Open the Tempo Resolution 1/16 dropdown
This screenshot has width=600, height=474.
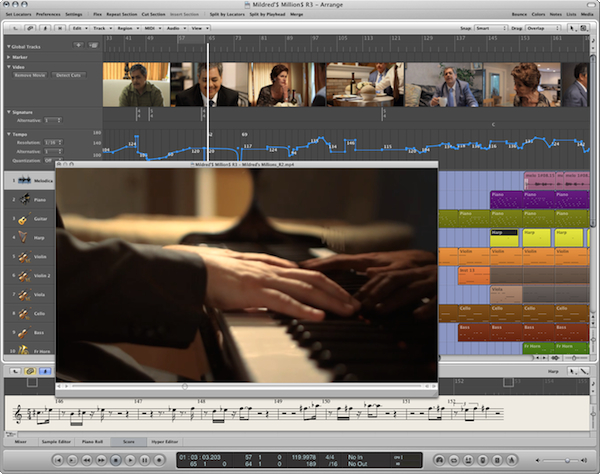(x=53, y=142)
